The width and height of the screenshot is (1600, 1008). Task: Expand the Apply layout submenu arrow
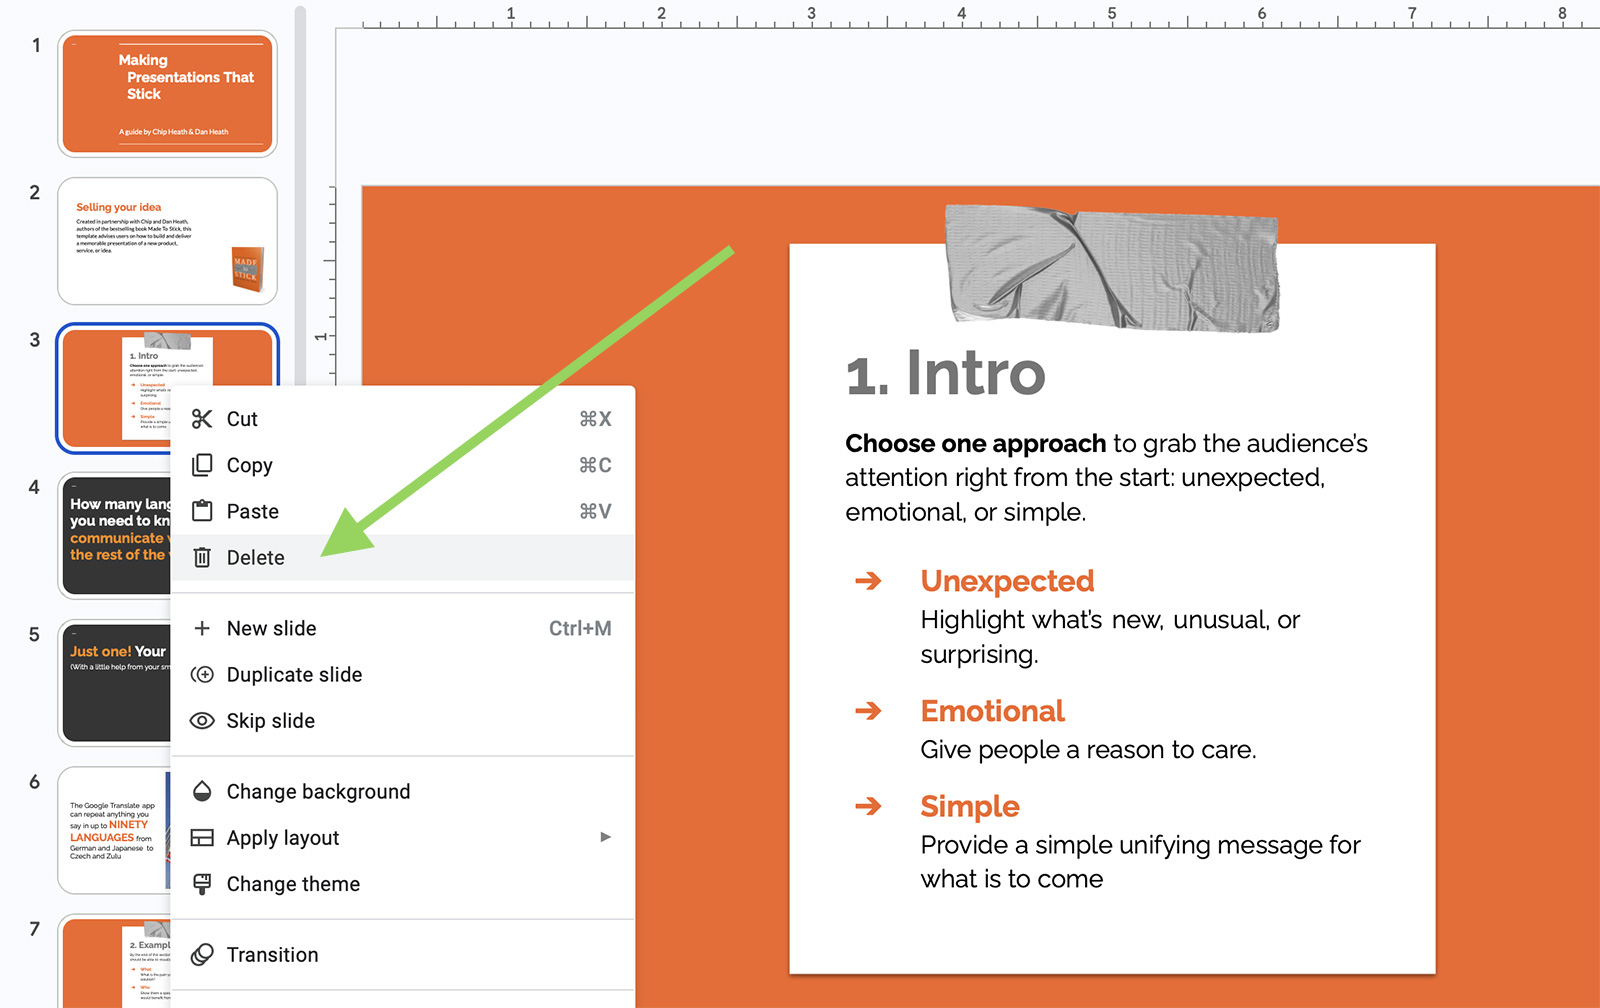[605, 837]
